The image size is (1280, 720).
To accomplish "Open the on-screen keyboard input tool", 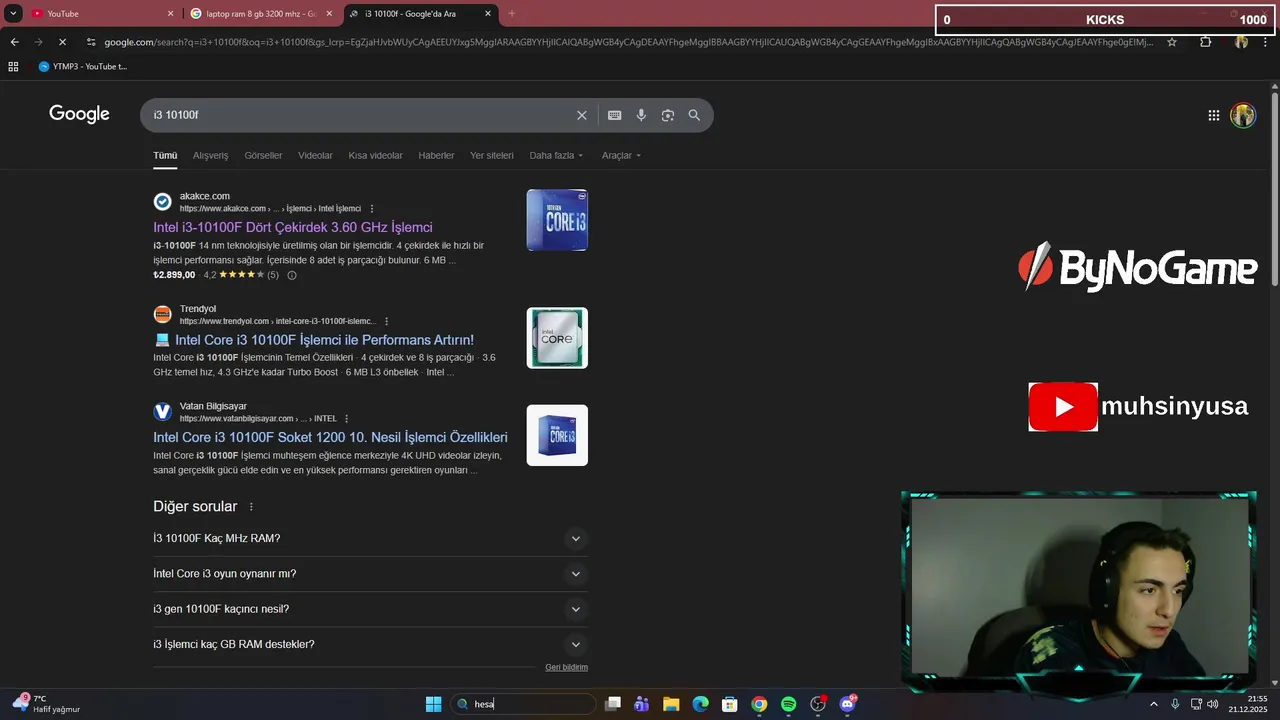I will coord(615,115).
